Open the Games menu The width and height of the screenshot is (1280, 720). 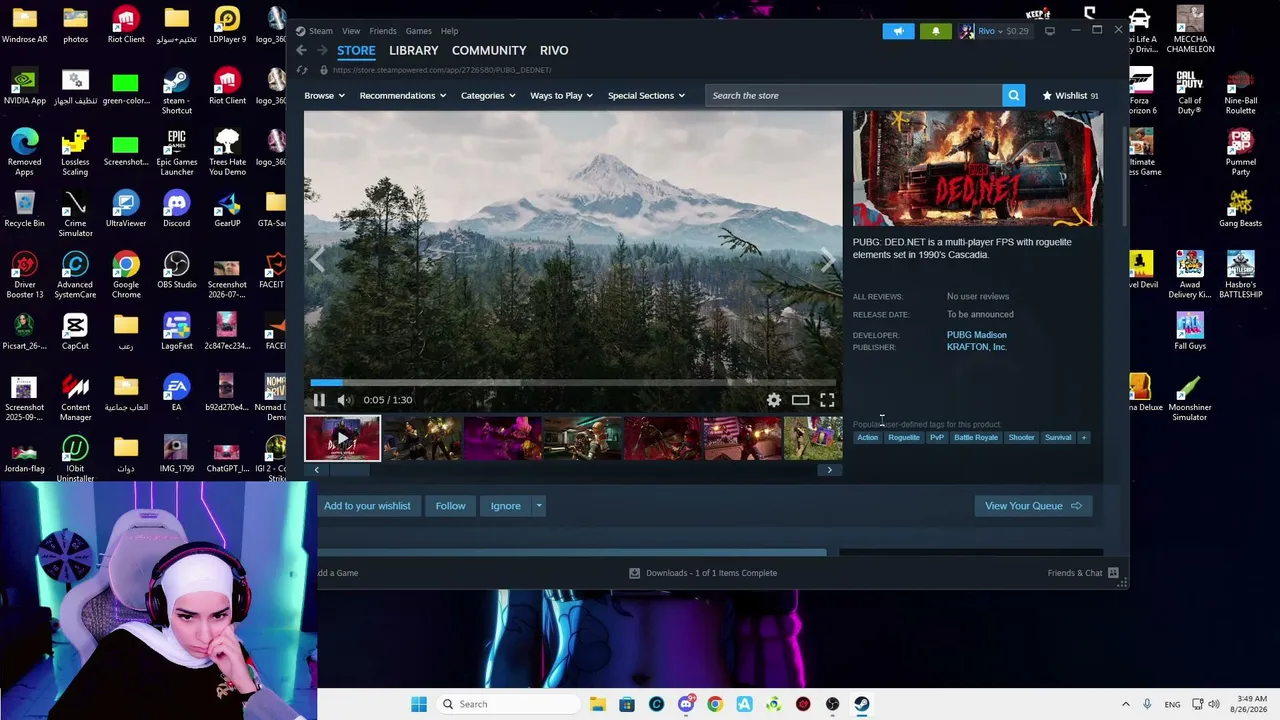(418, 31)
